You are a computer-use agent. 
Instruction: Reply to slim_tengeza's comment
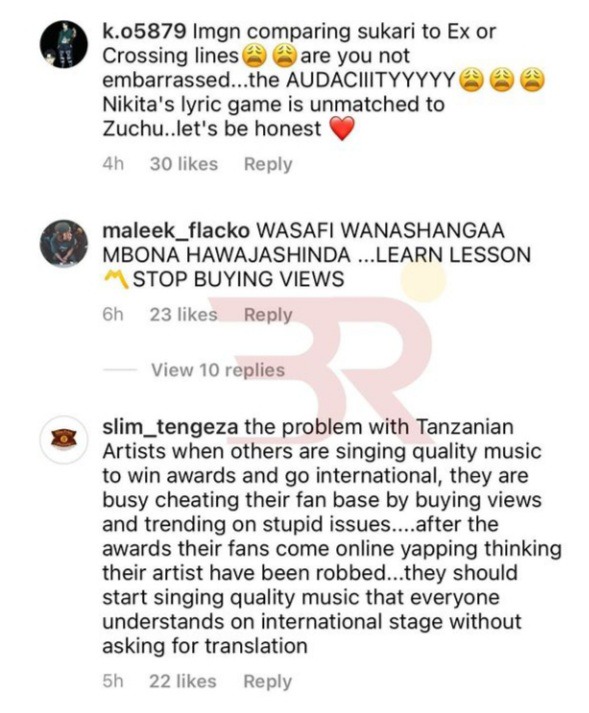pyautogui.click(x=267, y=682)
